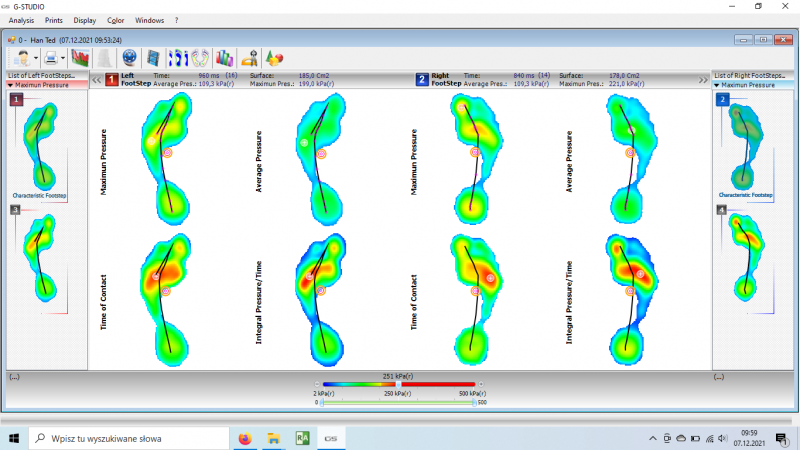Viewport: 800px width, 450px height.
Task: Click the pressure color scale slider handle
Action: click(x=399, y=384)
